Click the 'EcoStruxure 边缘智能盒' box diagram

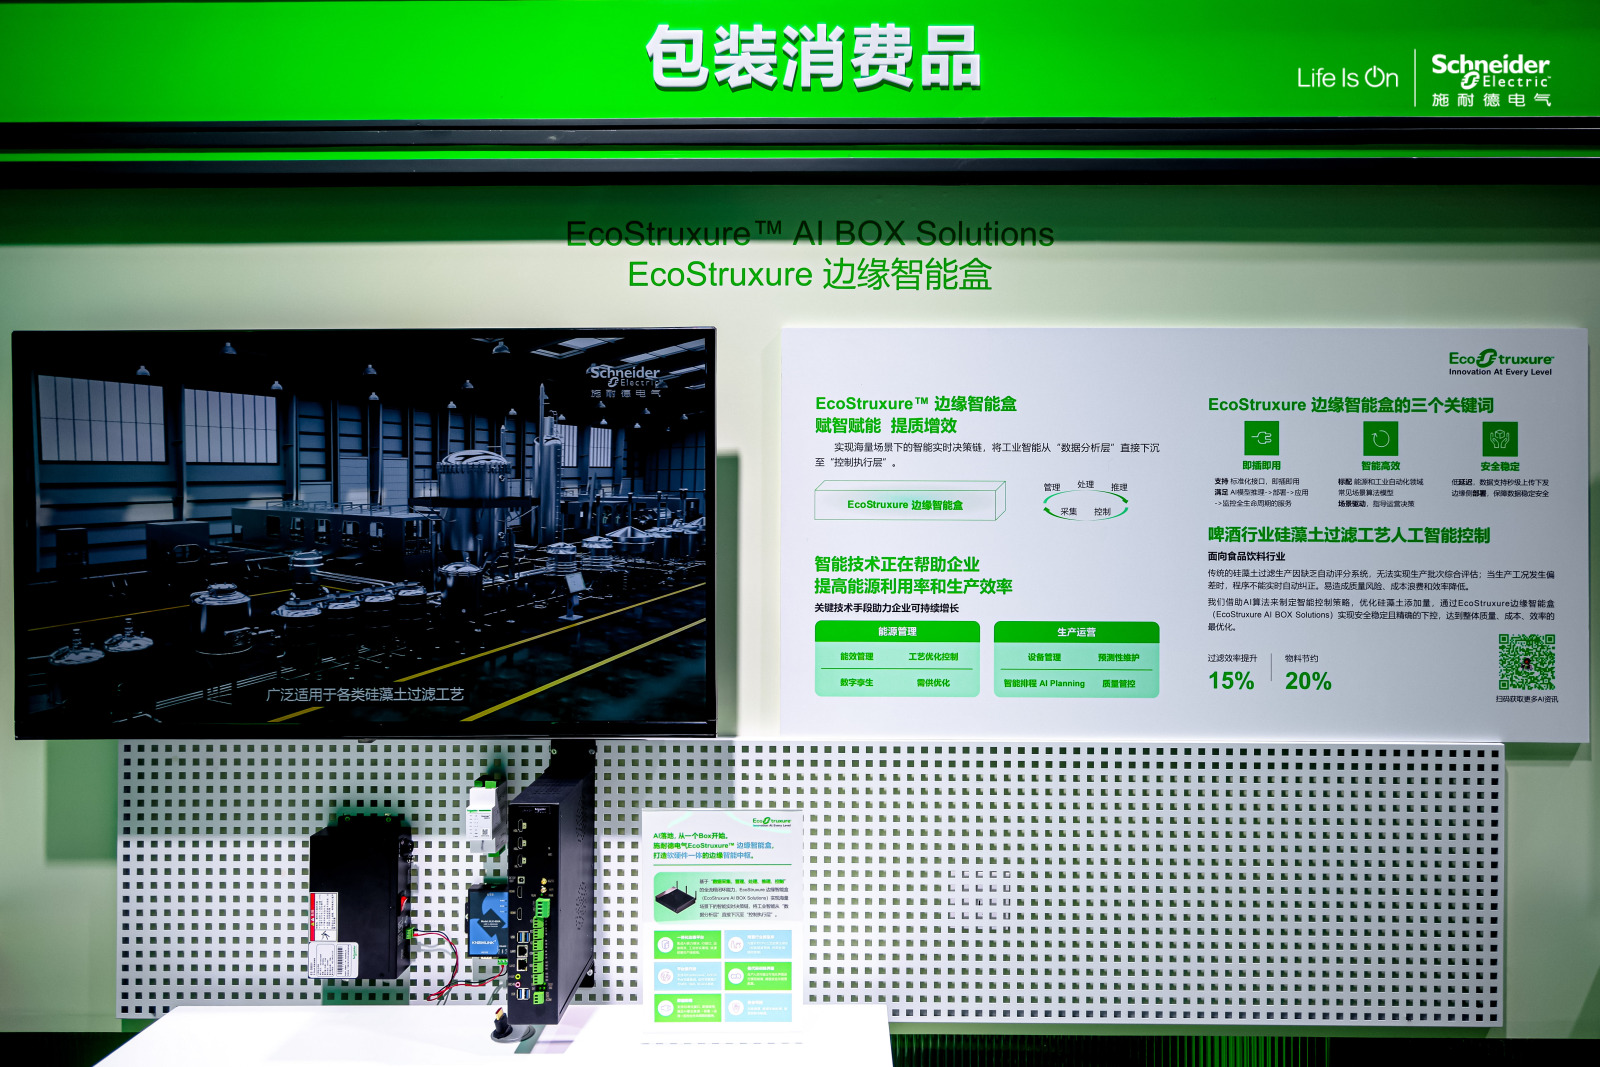(910, 501)
